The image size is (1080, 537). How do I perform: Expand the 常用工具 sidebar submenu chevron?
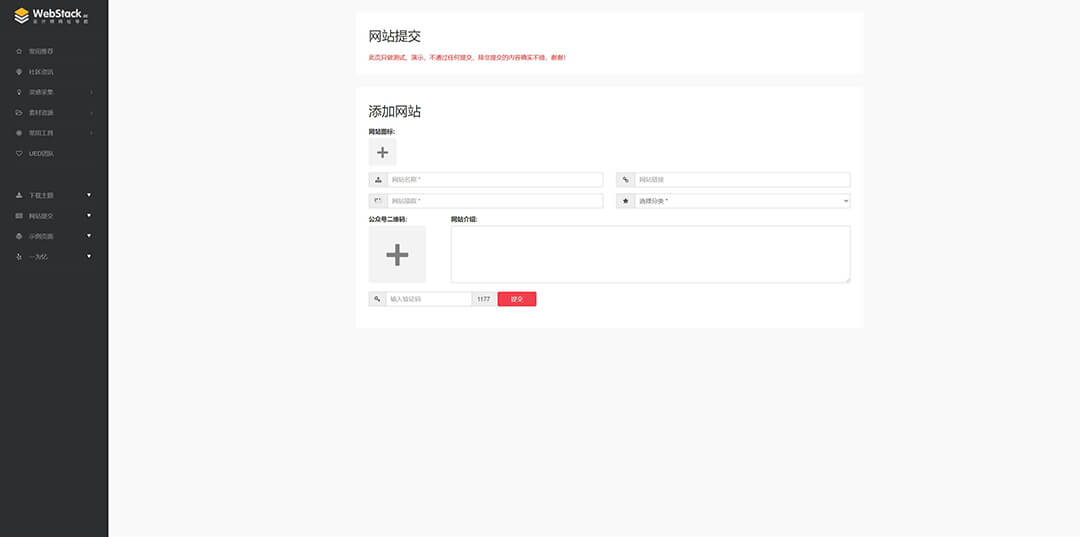(x=91, y=133)
